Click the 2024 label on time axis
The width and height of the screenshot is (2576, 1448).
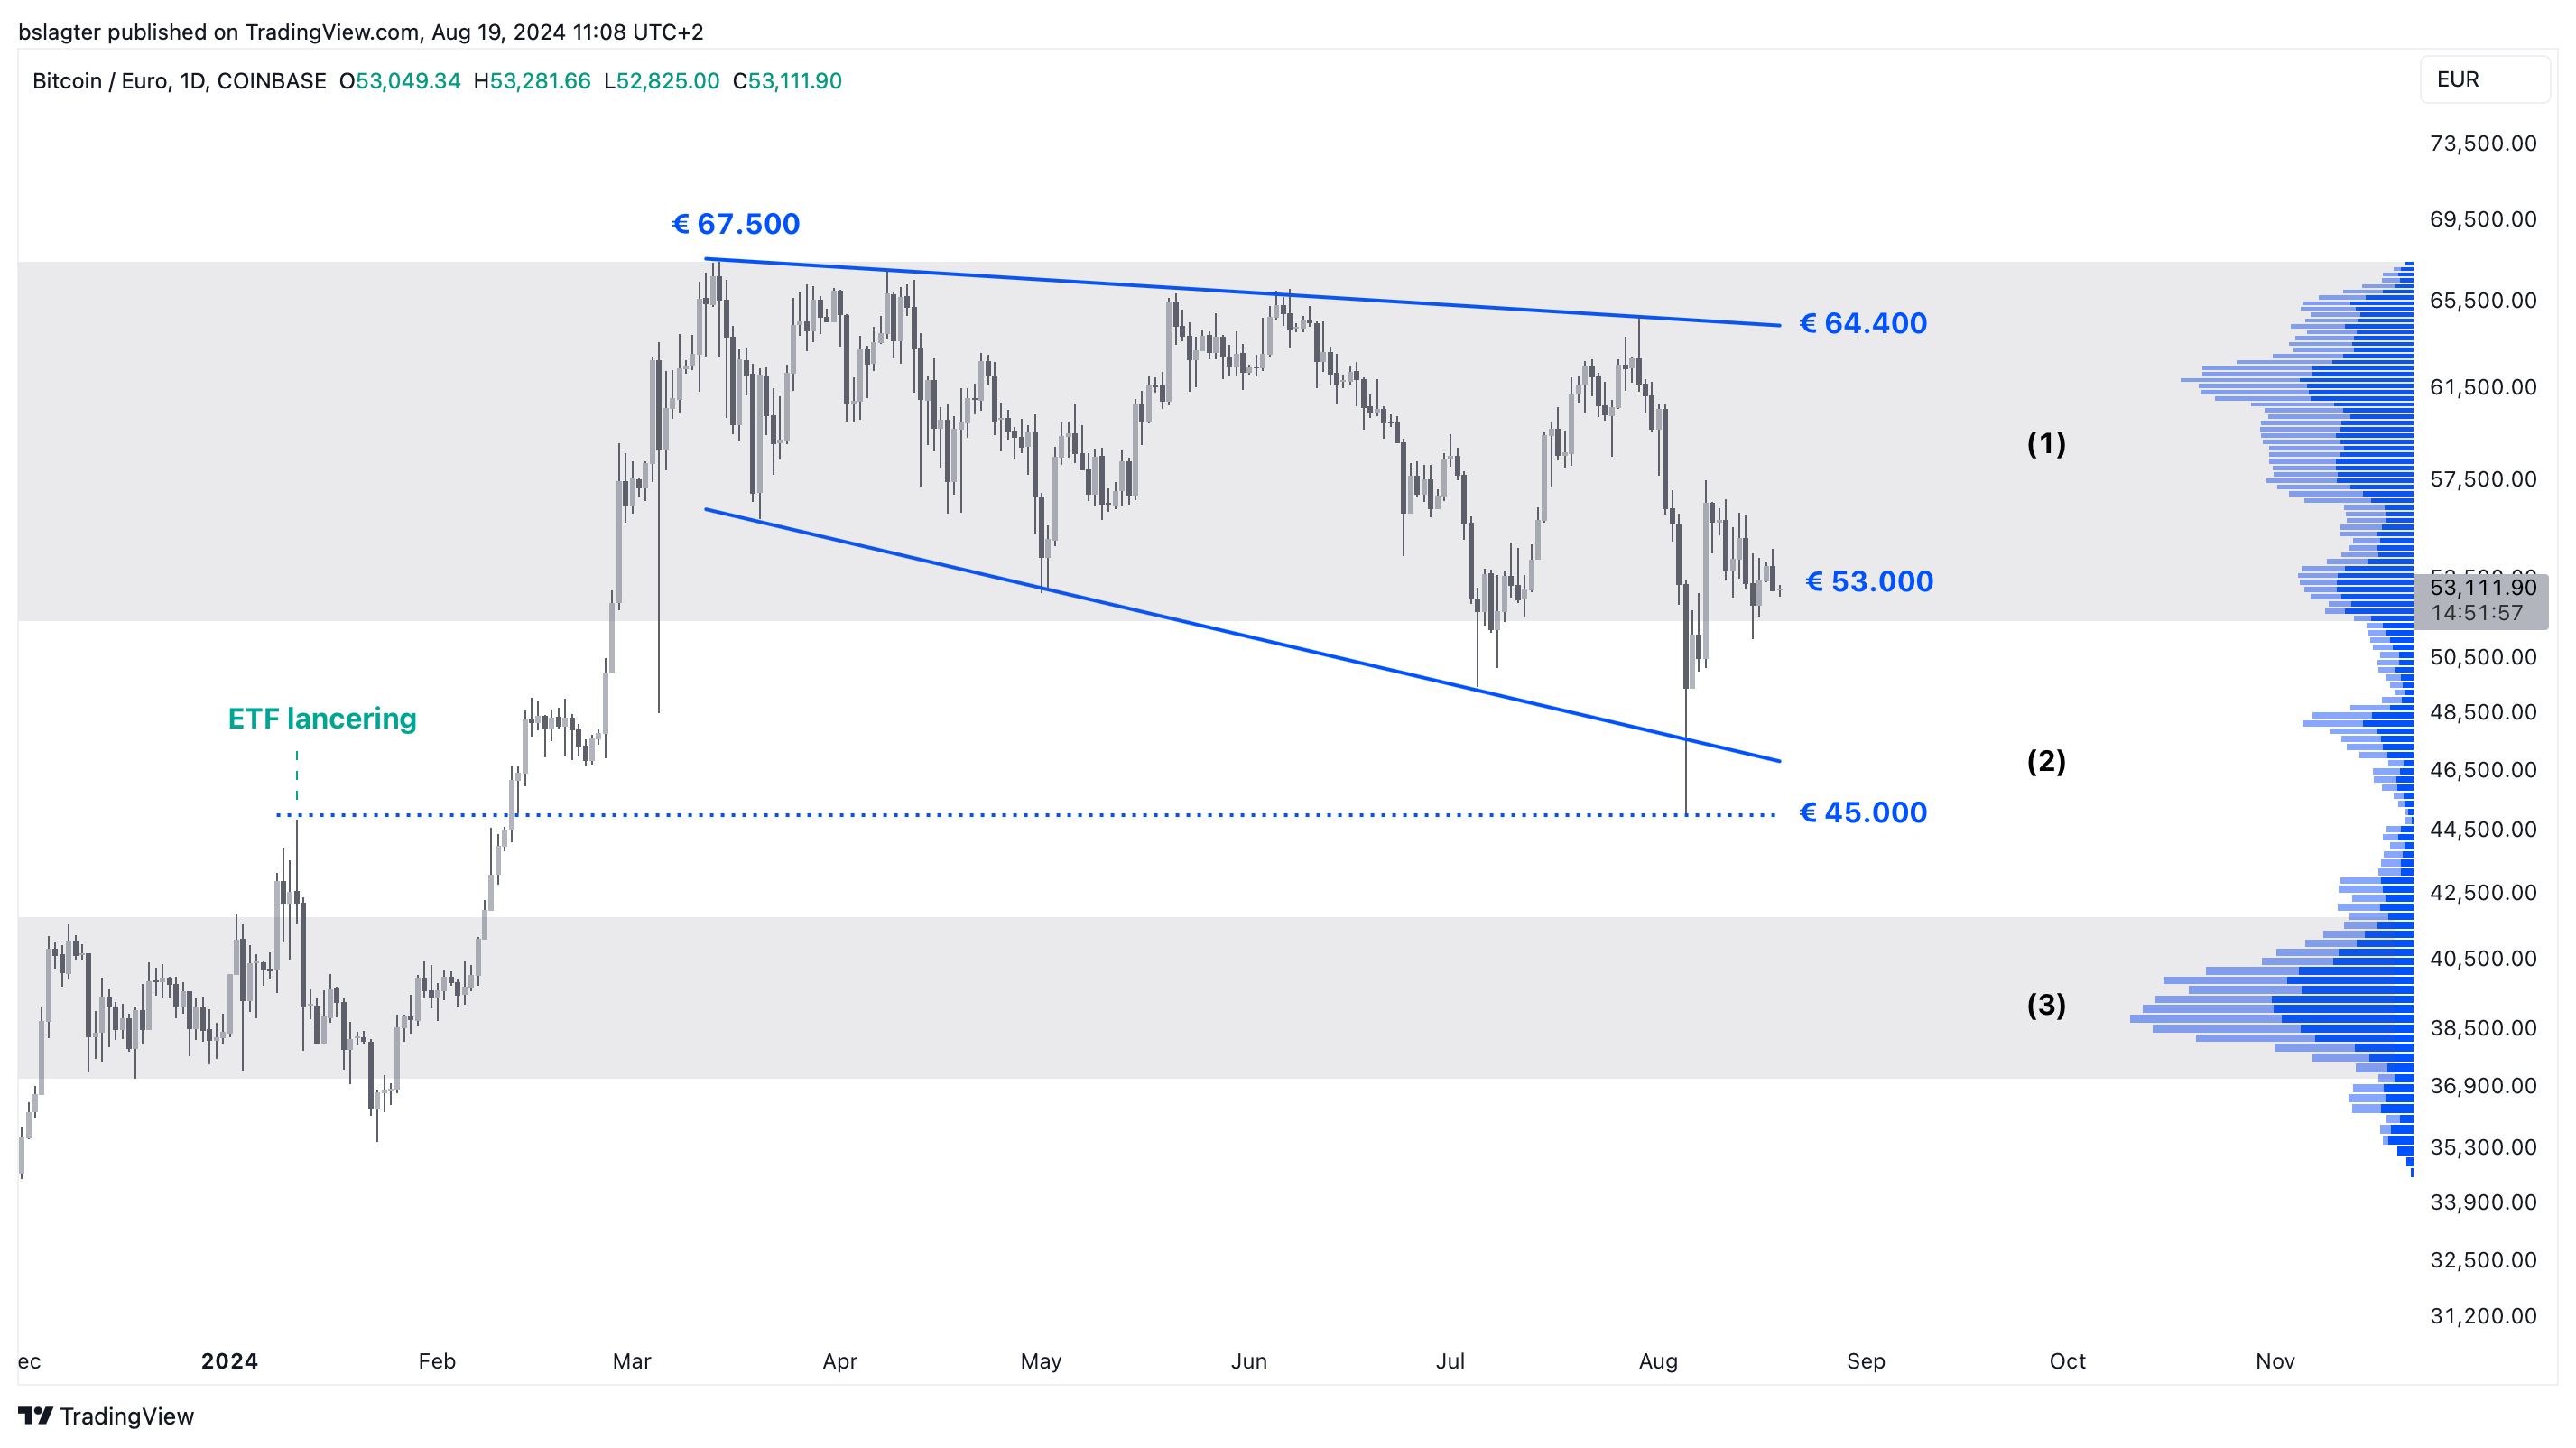[x=229, y=1361]
